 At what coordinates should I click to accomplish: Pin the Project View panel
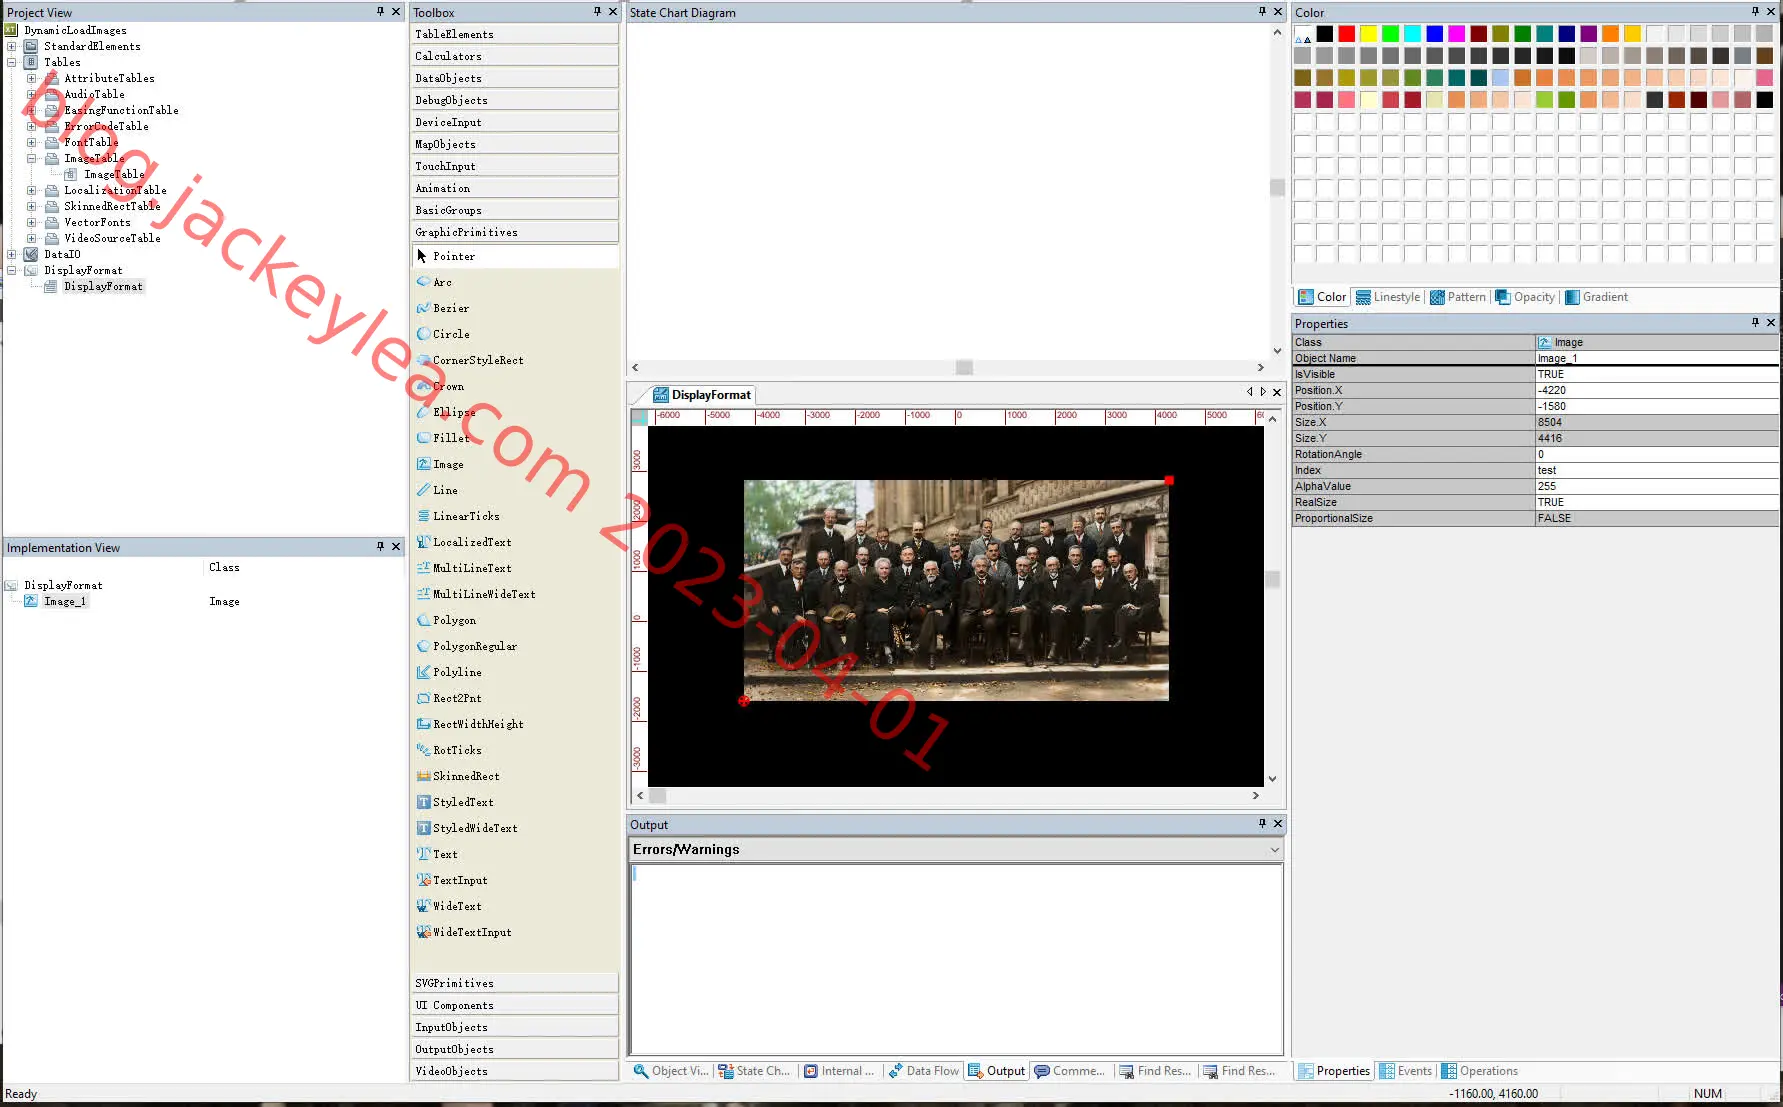point(380,12)
